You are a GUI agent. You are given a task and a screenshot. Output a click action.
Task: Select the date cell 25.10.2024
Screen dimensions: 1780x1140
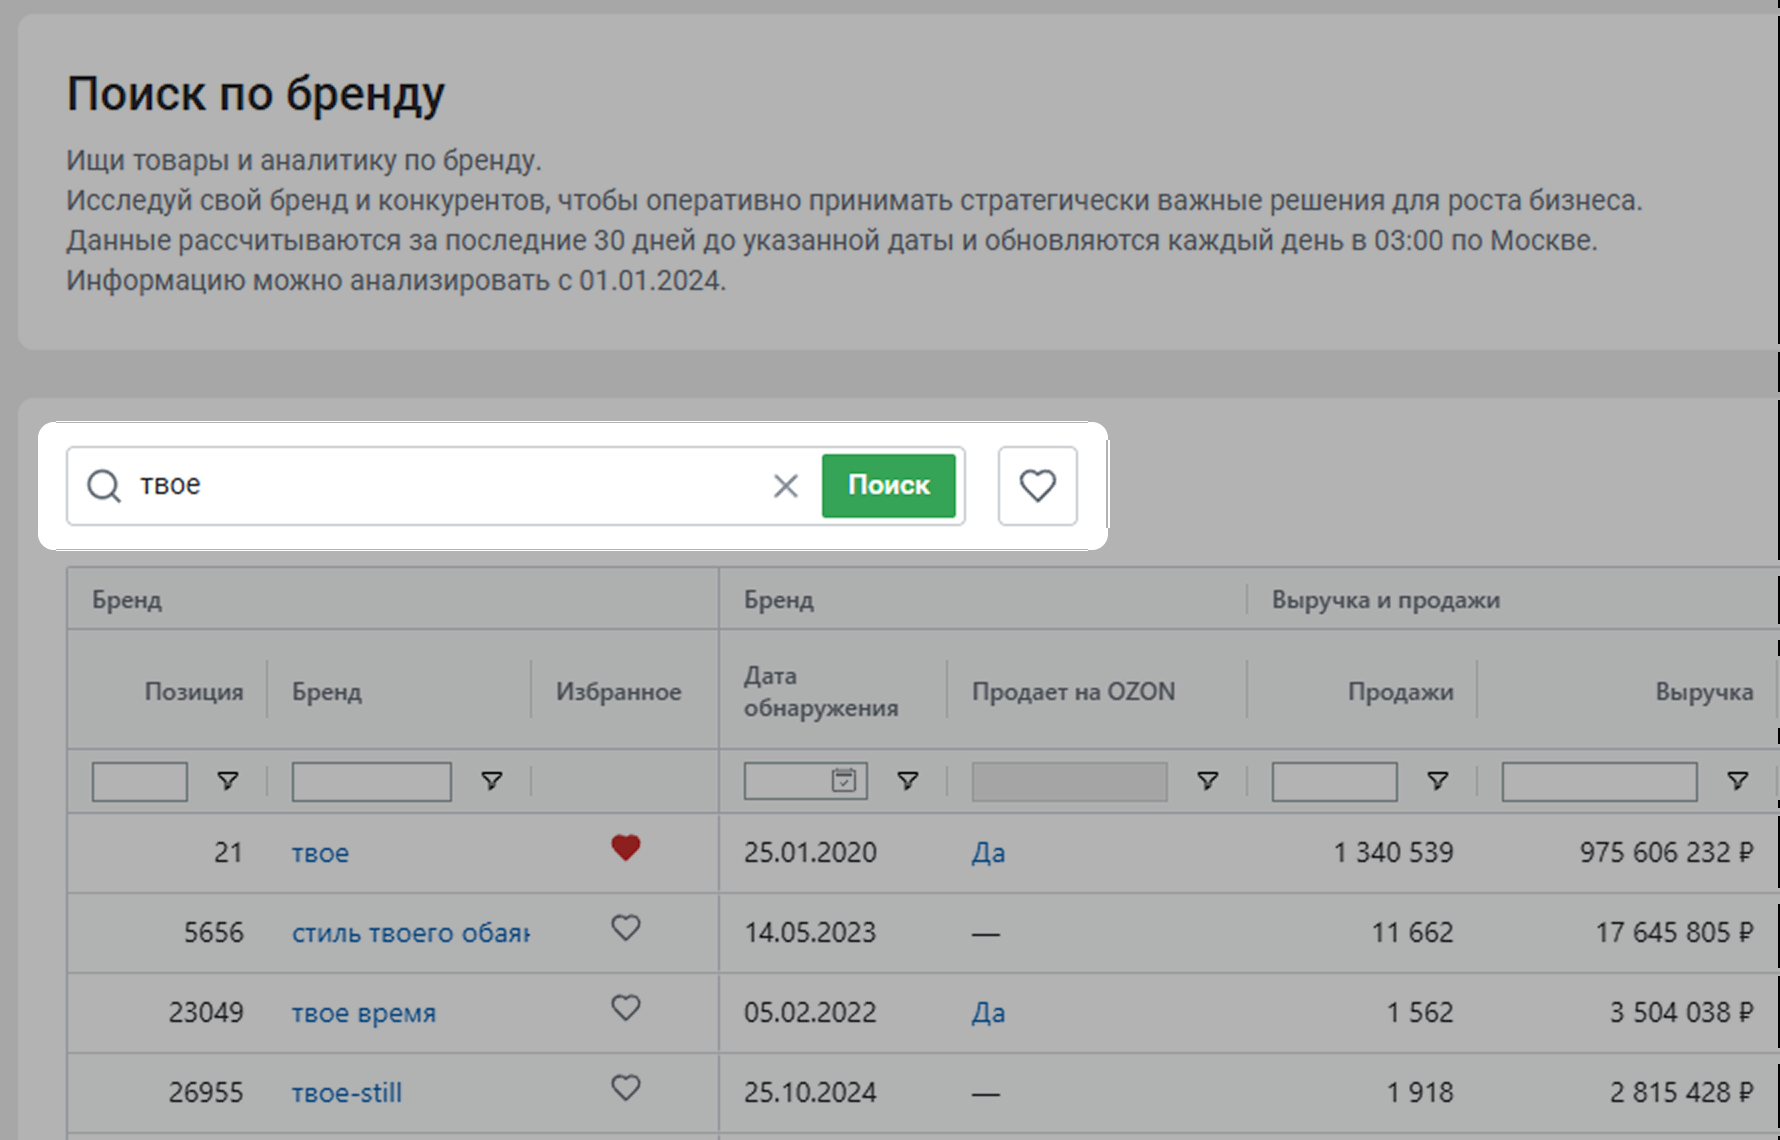(x=810, y=1093)
